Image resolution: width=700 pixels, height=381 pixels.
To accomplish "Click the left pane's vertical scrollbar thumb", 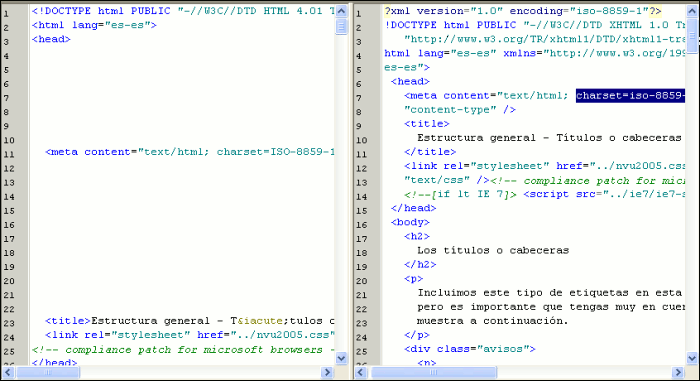I will click(341, 26).
